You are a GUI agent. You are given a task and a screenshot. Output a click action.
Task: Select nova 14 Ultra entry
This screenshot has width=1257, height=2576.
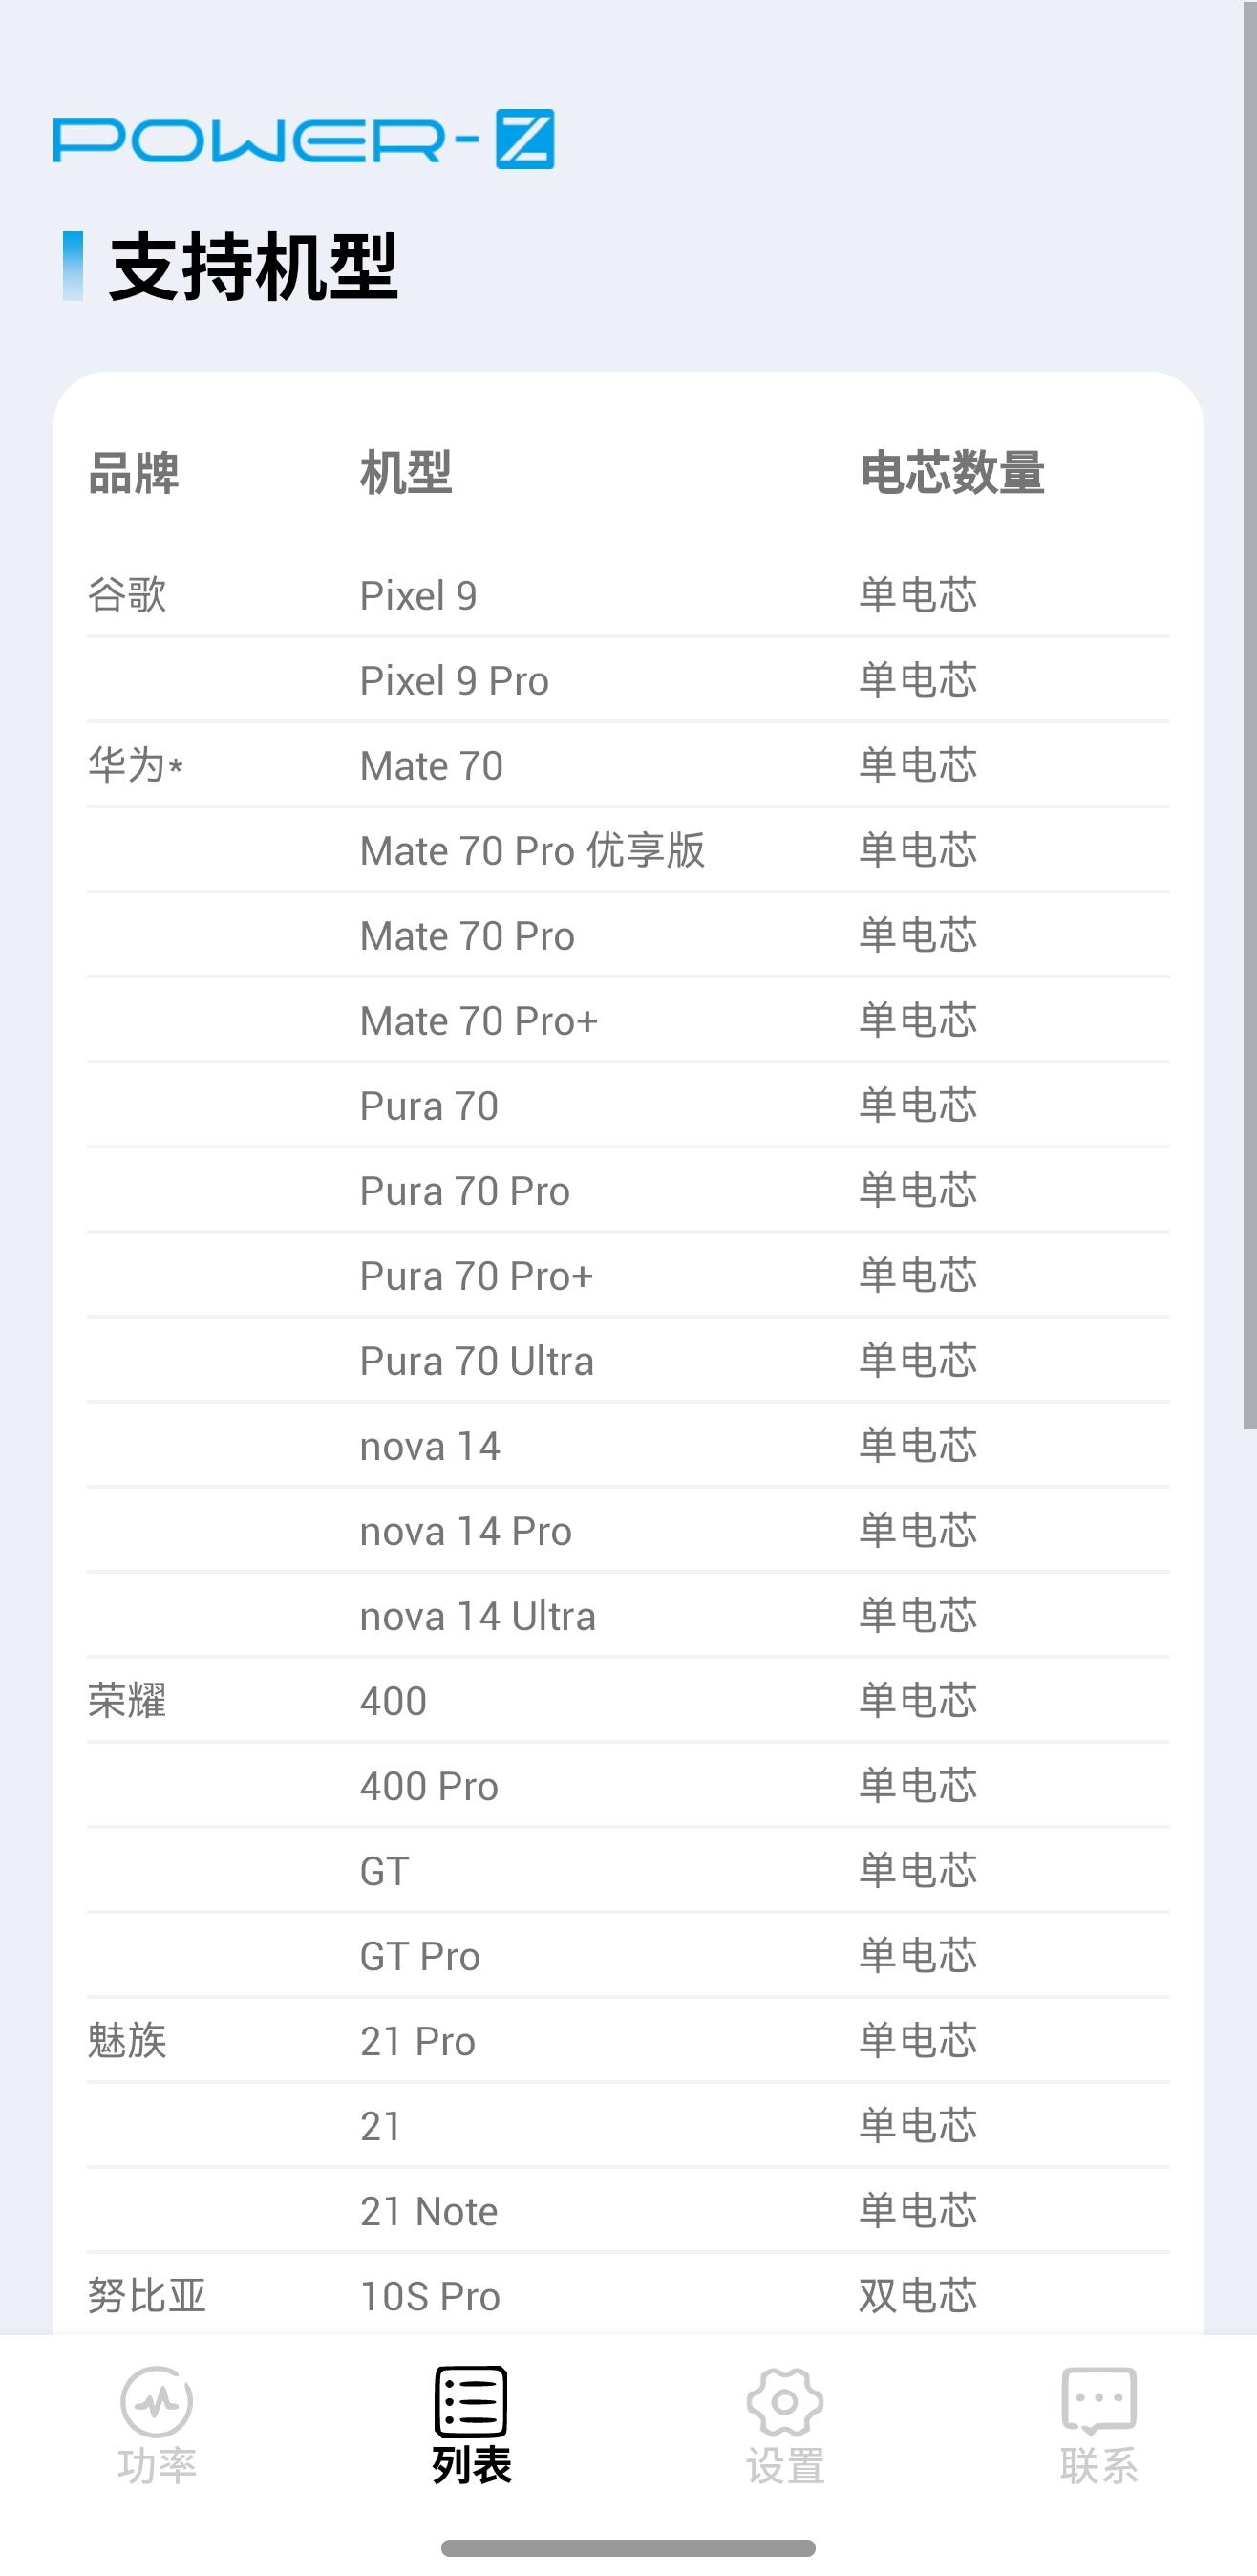tap(478, 1616)
